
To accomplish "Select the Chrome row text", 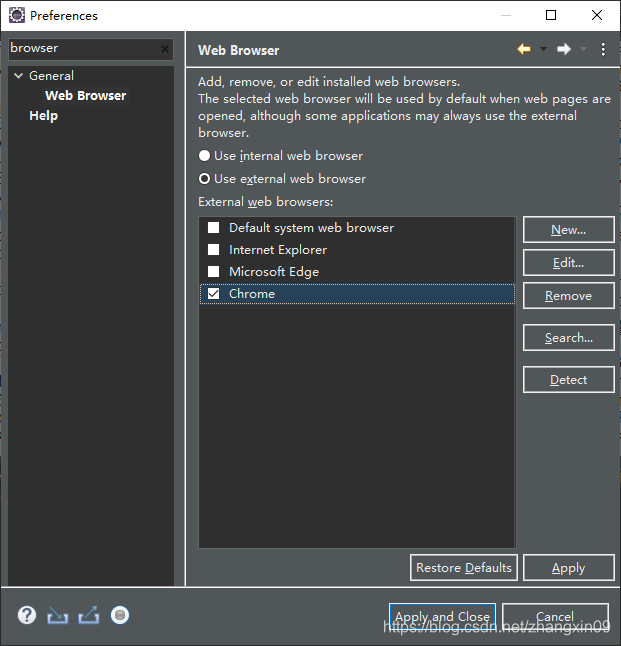I will tap(252, 294).
